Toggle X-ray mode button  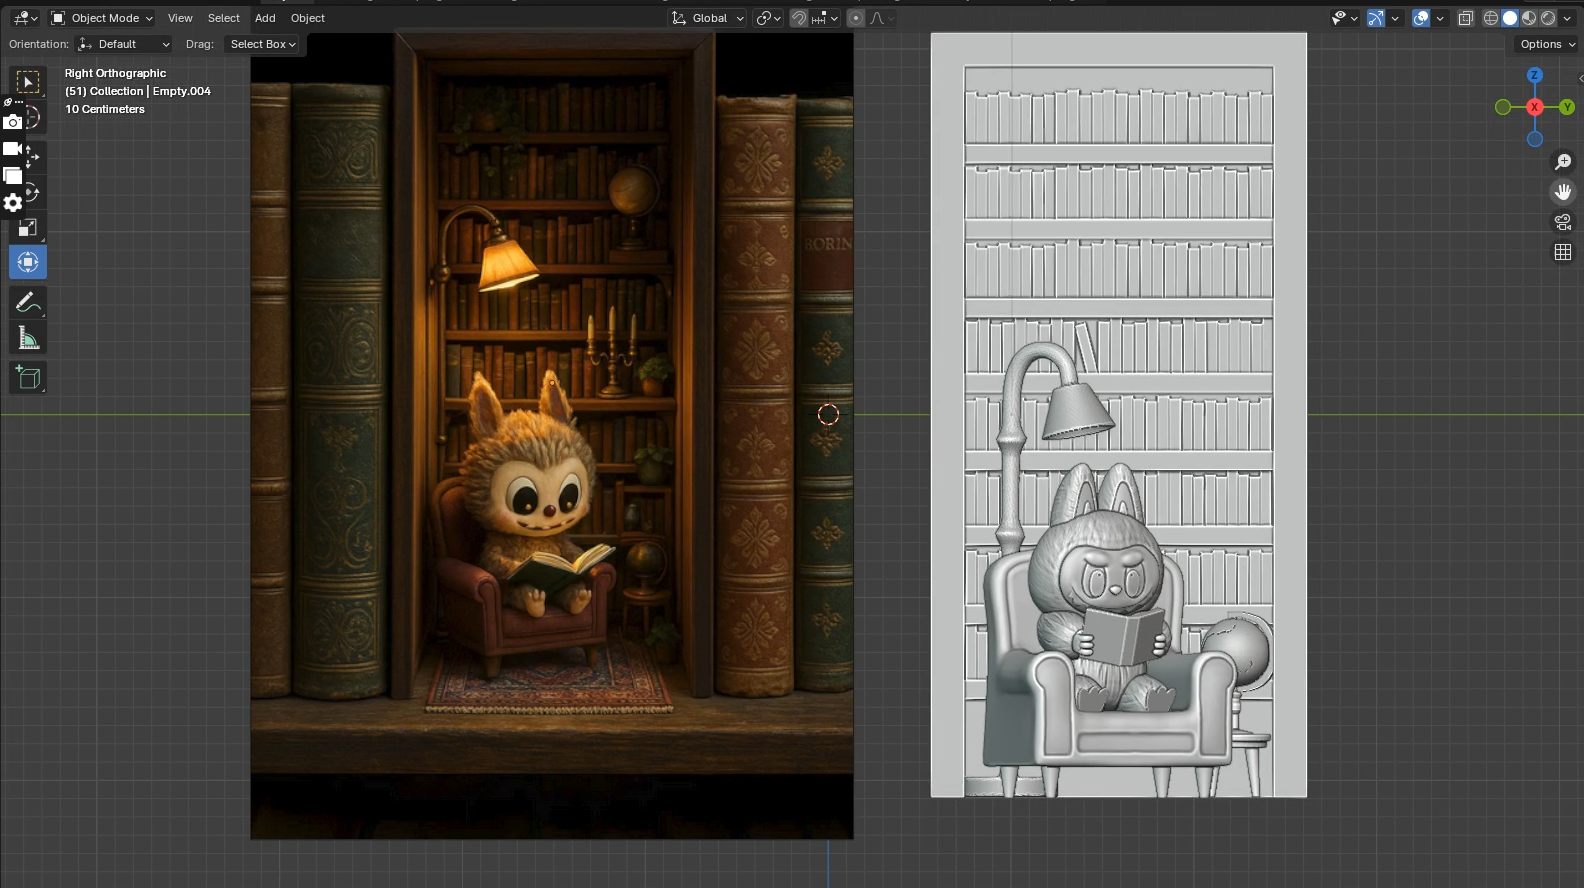tap(1465, 18)
